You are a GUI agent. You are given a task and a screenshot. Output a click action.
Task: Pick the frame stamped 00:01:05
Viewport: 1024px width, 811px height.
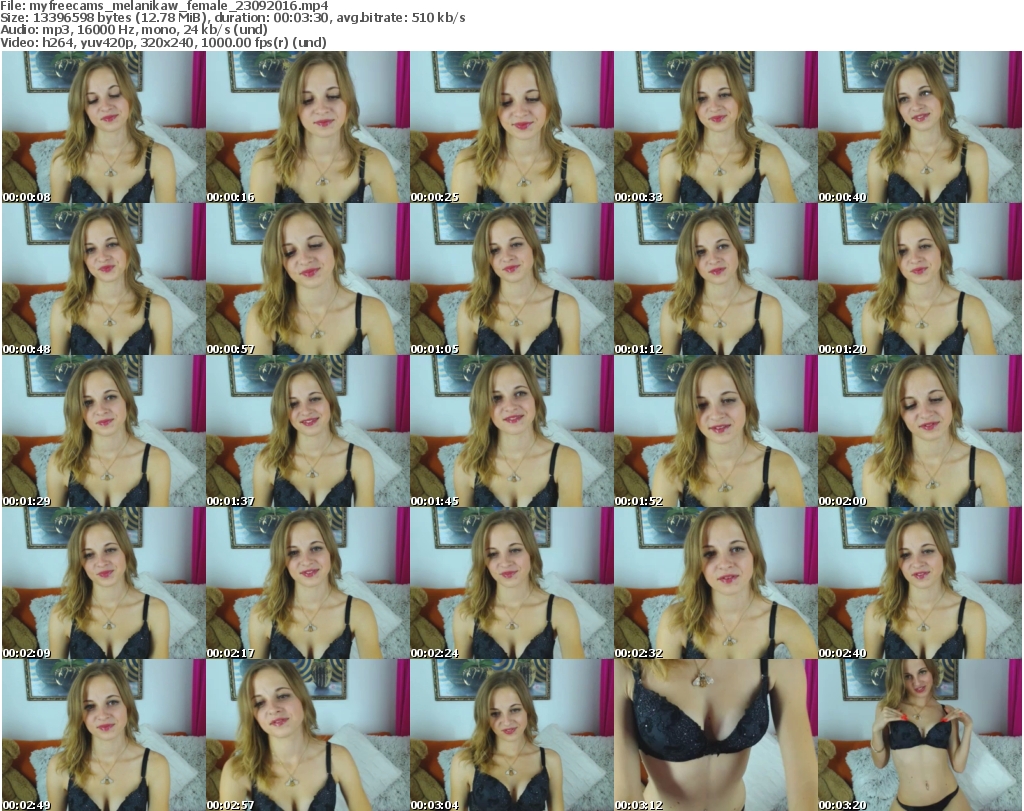511,279
